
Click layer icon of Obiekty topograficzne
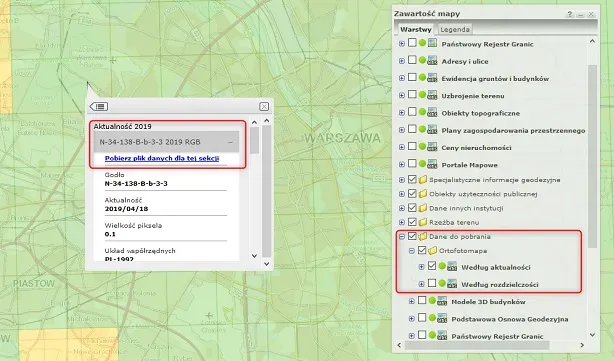pos(432,112)
